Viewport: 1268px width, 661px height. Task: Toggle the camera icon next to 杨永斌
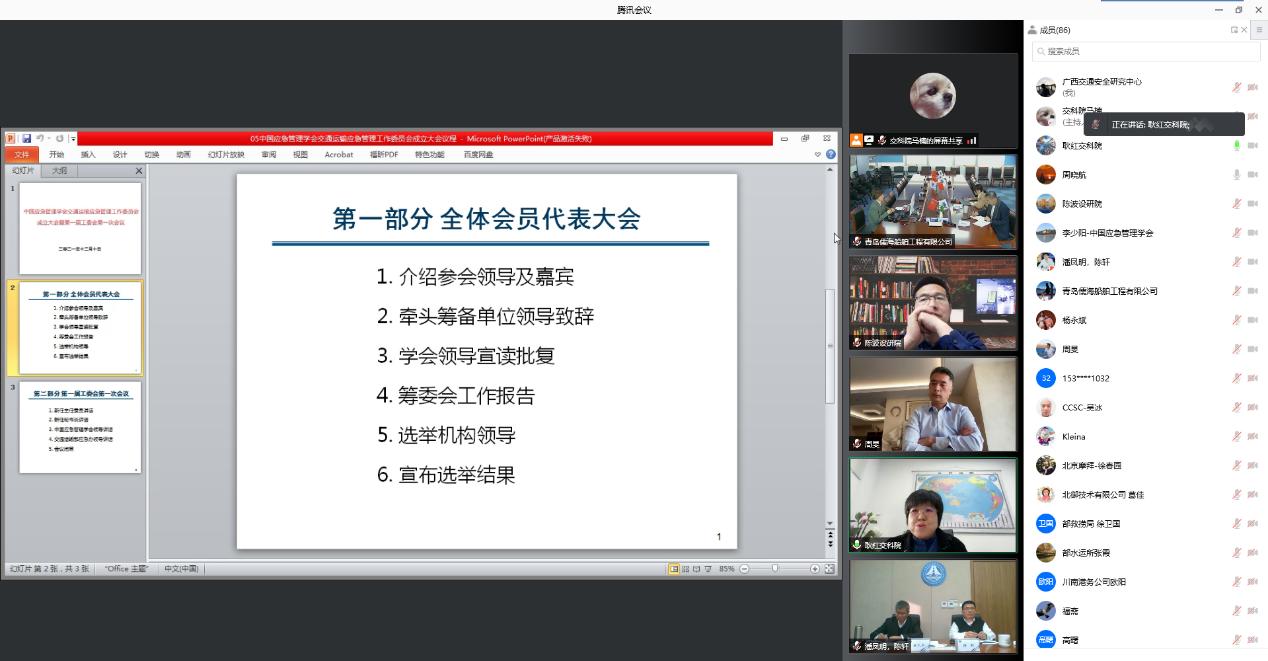[1253, 320]
